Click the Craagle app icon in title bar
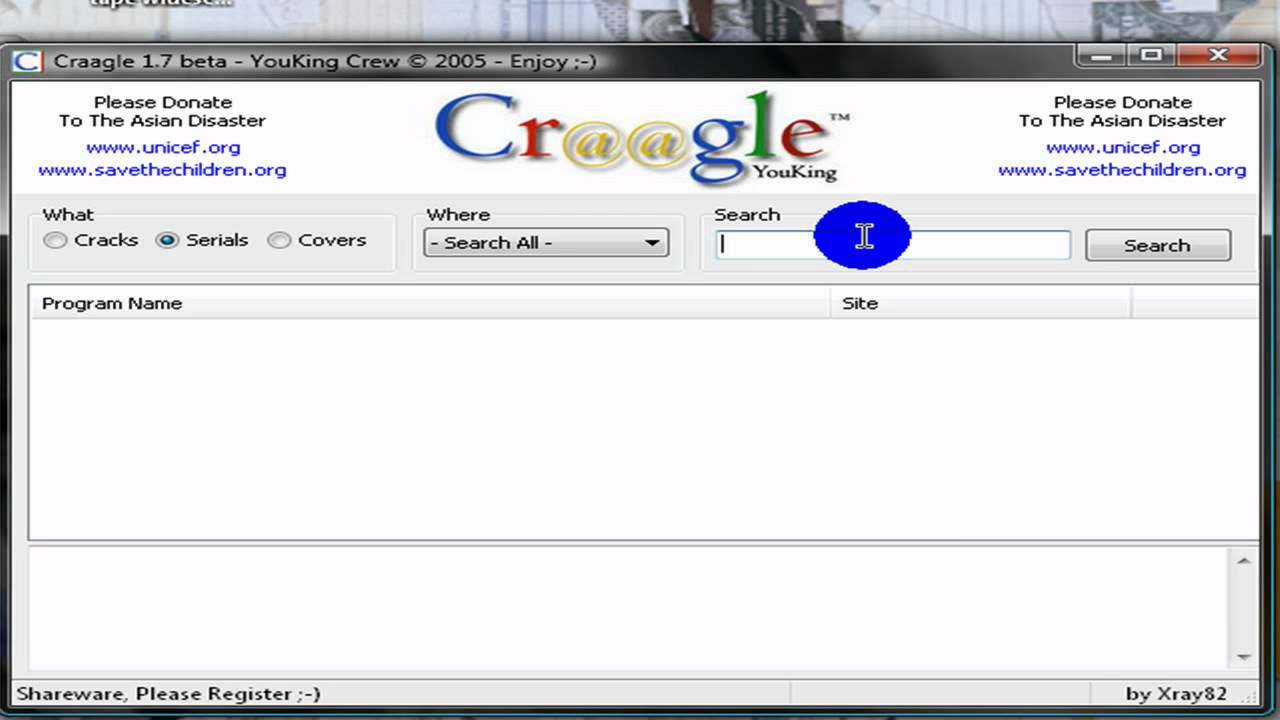 pos(27,61)
